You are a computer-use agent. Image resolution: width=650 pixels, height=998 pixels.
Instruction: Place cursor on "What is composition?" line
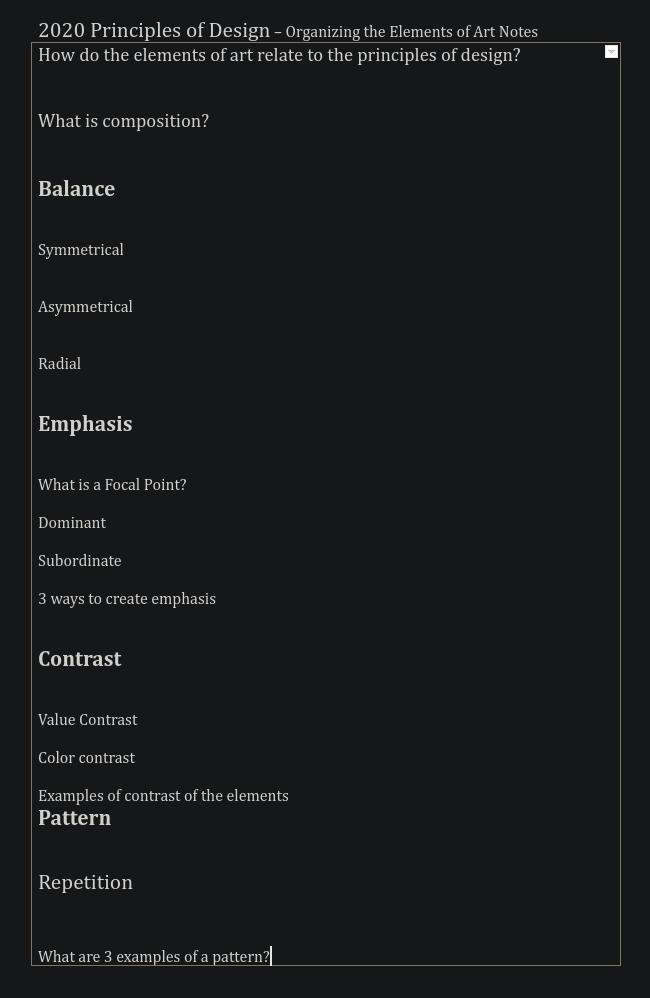coord(124,121)
